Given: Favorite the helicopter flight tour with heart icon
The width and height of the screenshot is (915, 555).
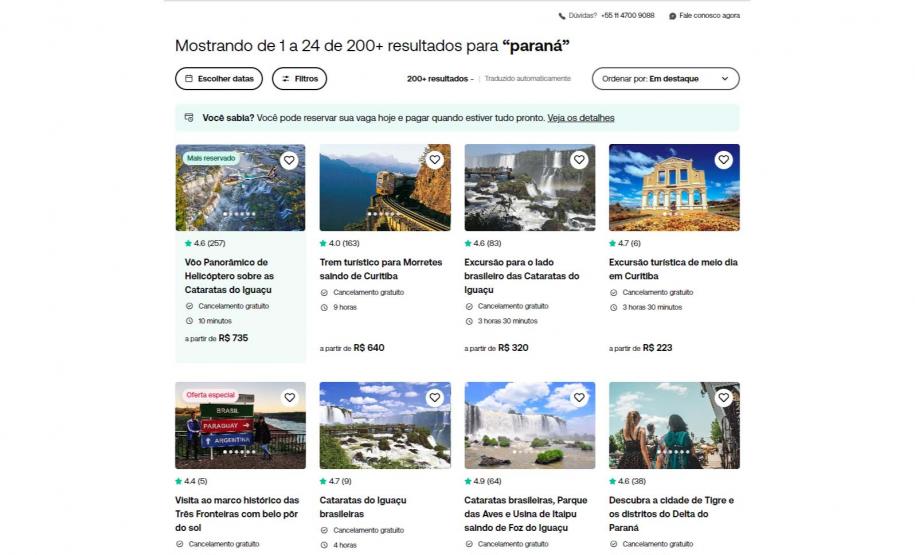Looking at the screenshot, I should (289, 160).
